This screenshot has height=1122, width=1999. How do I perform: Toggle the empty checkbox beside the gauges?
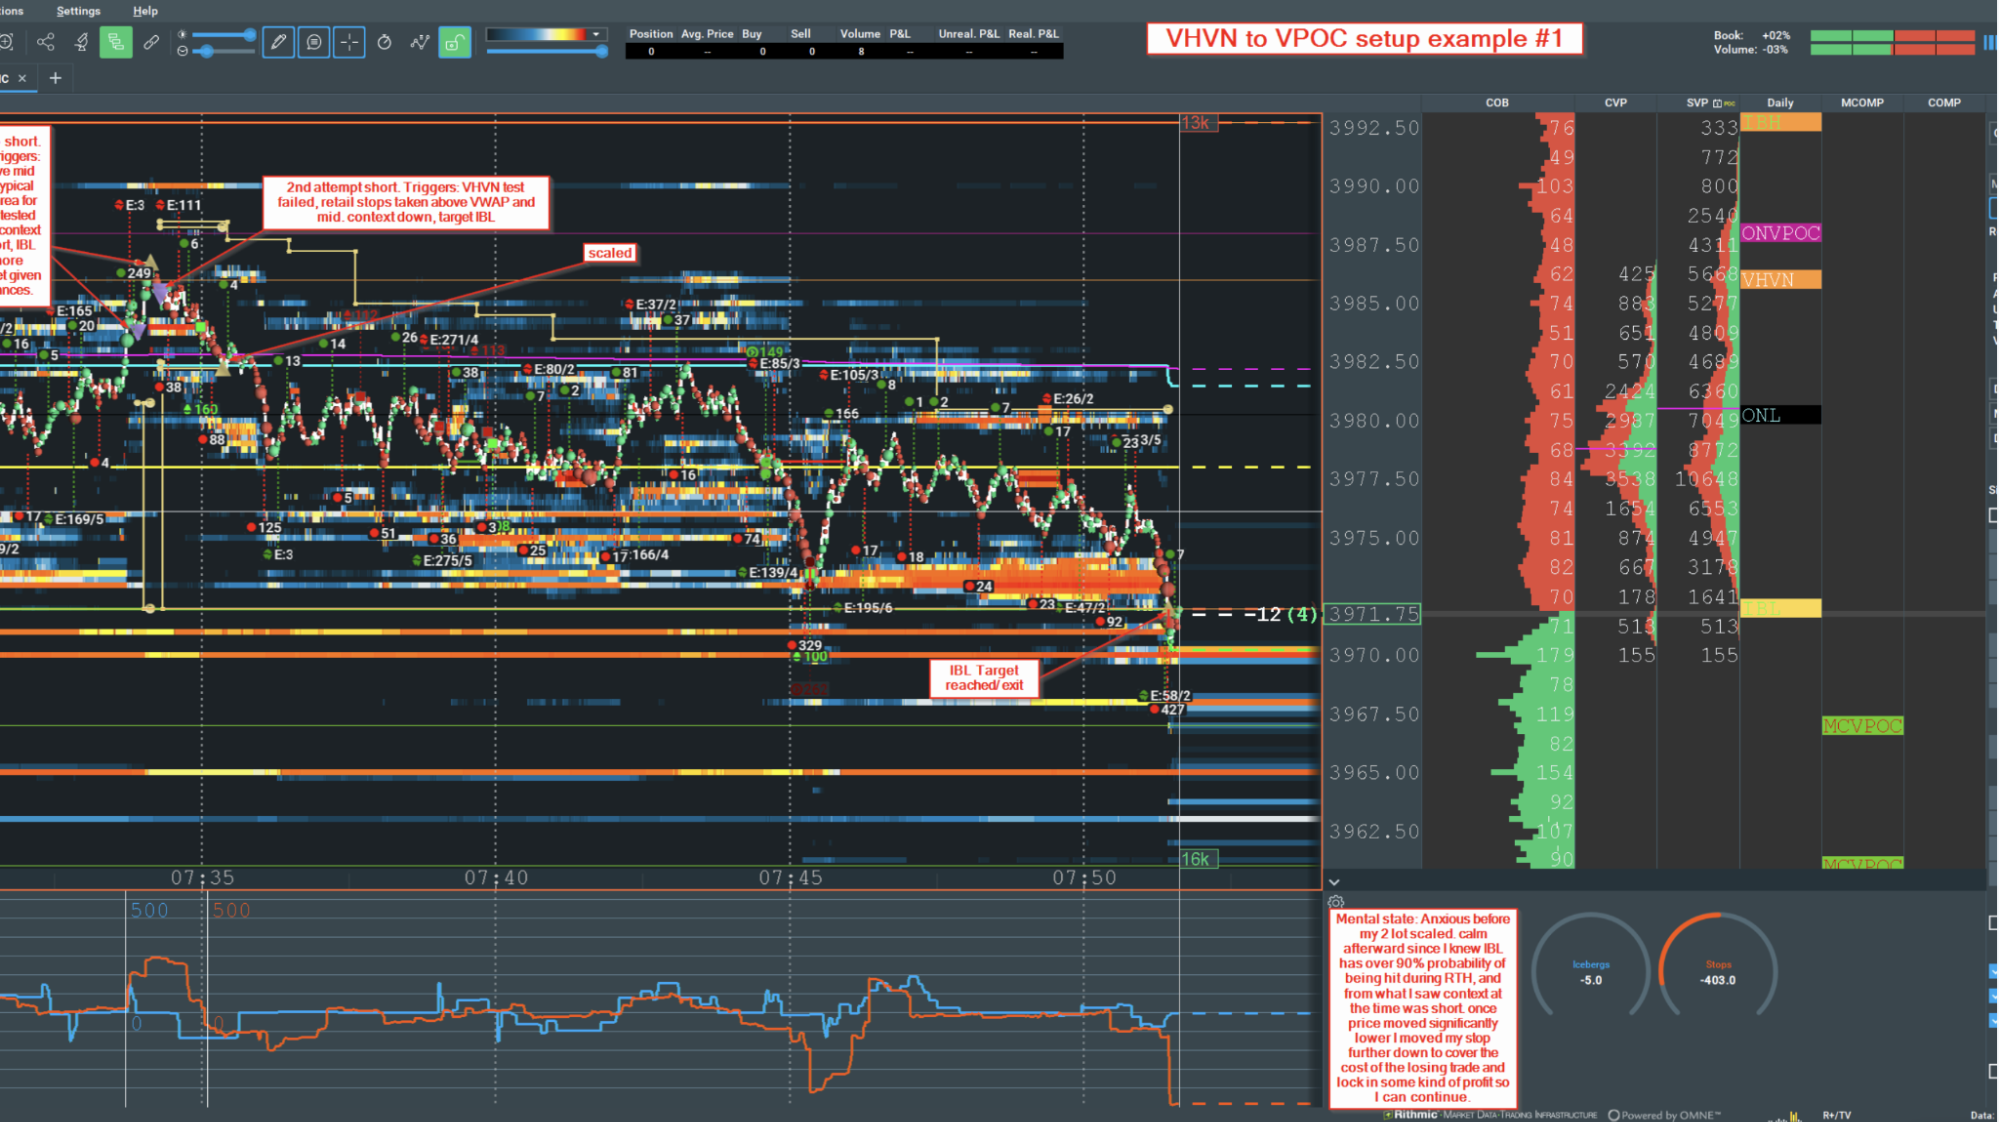click(x=1992, y=923)
